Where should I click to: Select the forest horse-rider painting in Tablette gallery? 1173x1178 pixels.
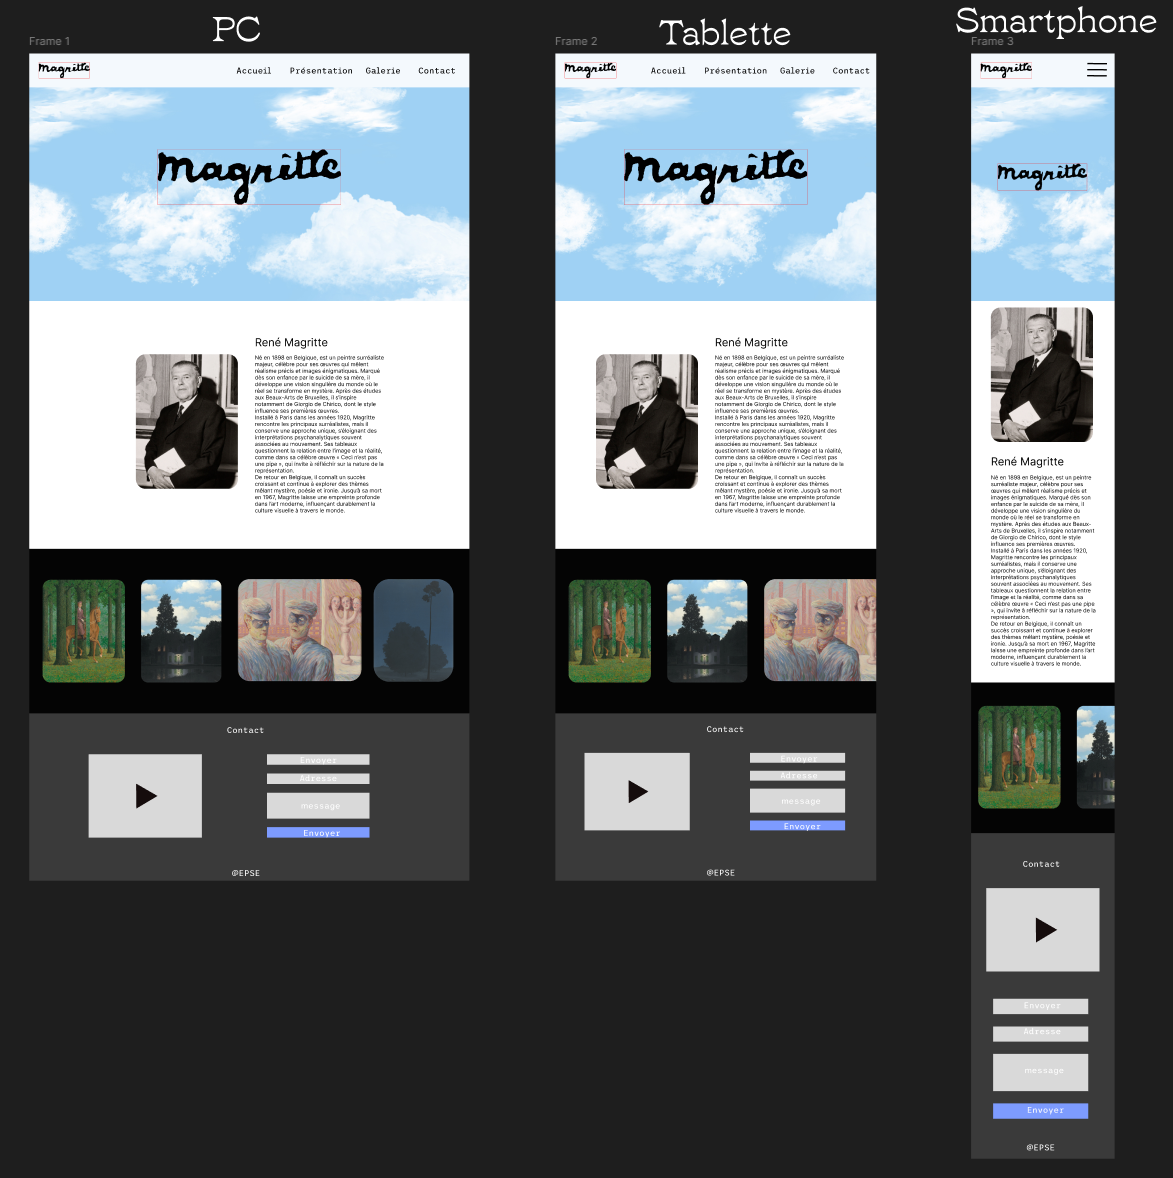609,630
